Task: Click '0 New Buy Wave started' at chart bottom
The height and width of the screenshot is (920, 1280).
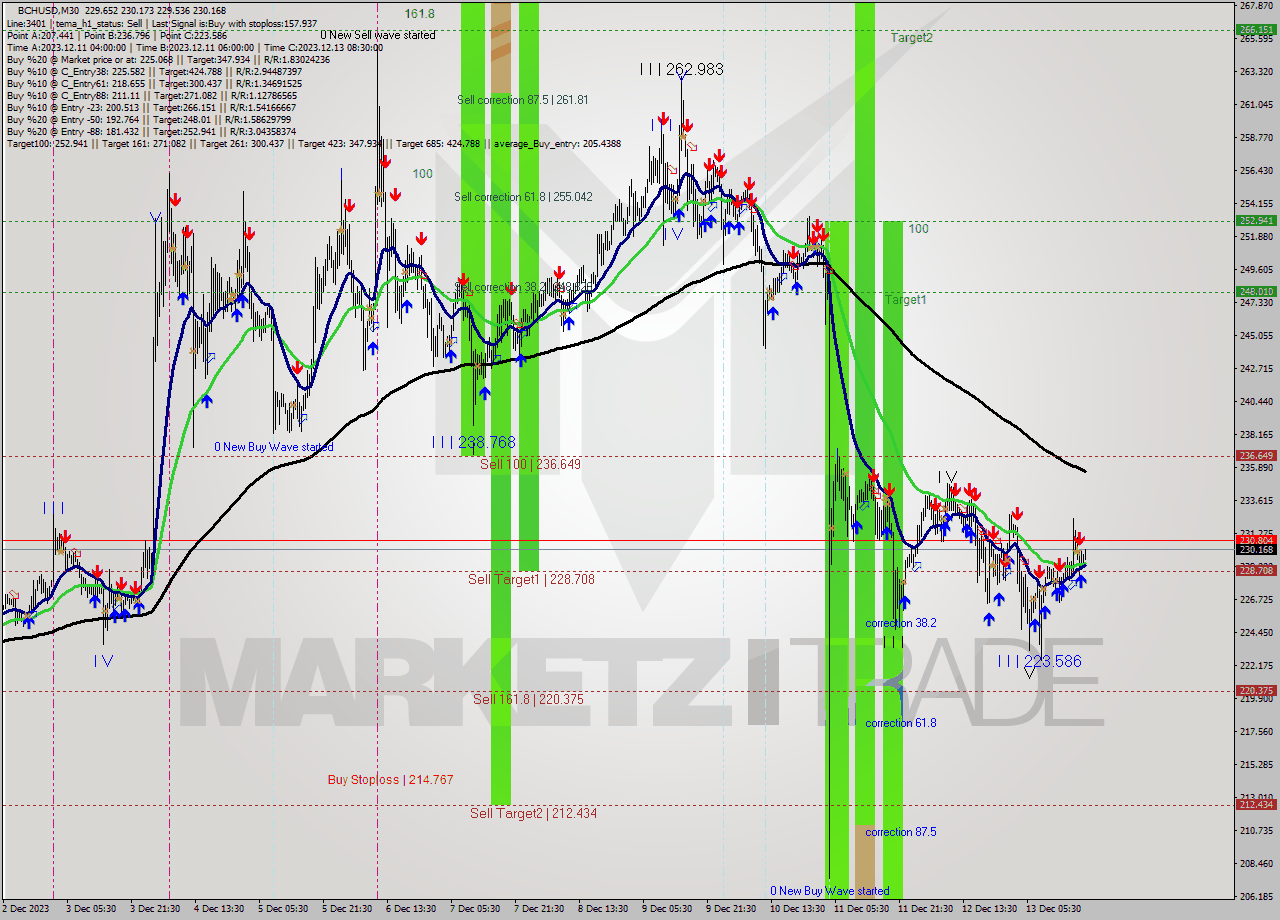Action: [x=829, y=891]
